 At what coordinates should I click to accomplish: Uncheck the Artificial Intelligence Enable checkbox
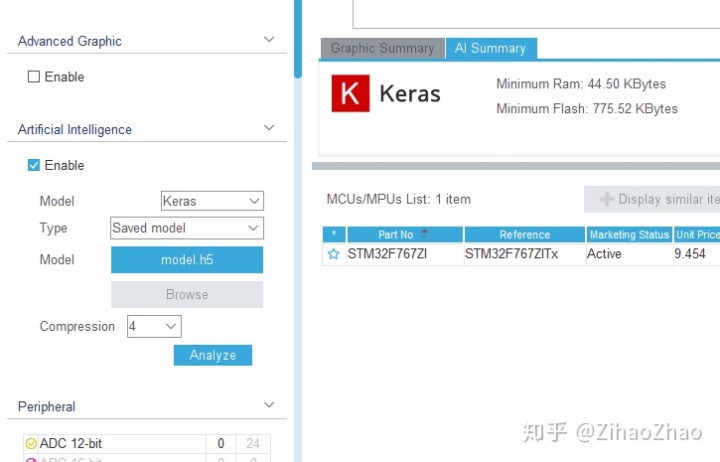pyautogui.click(x=34, y=165)
